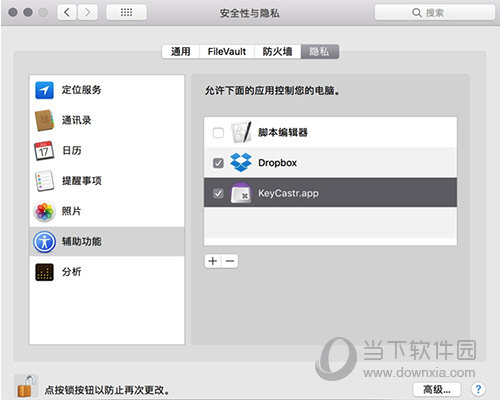Switch to the Firewall (防火墙) tab
This screenshot has width=500, height=402.
point(277,52)
